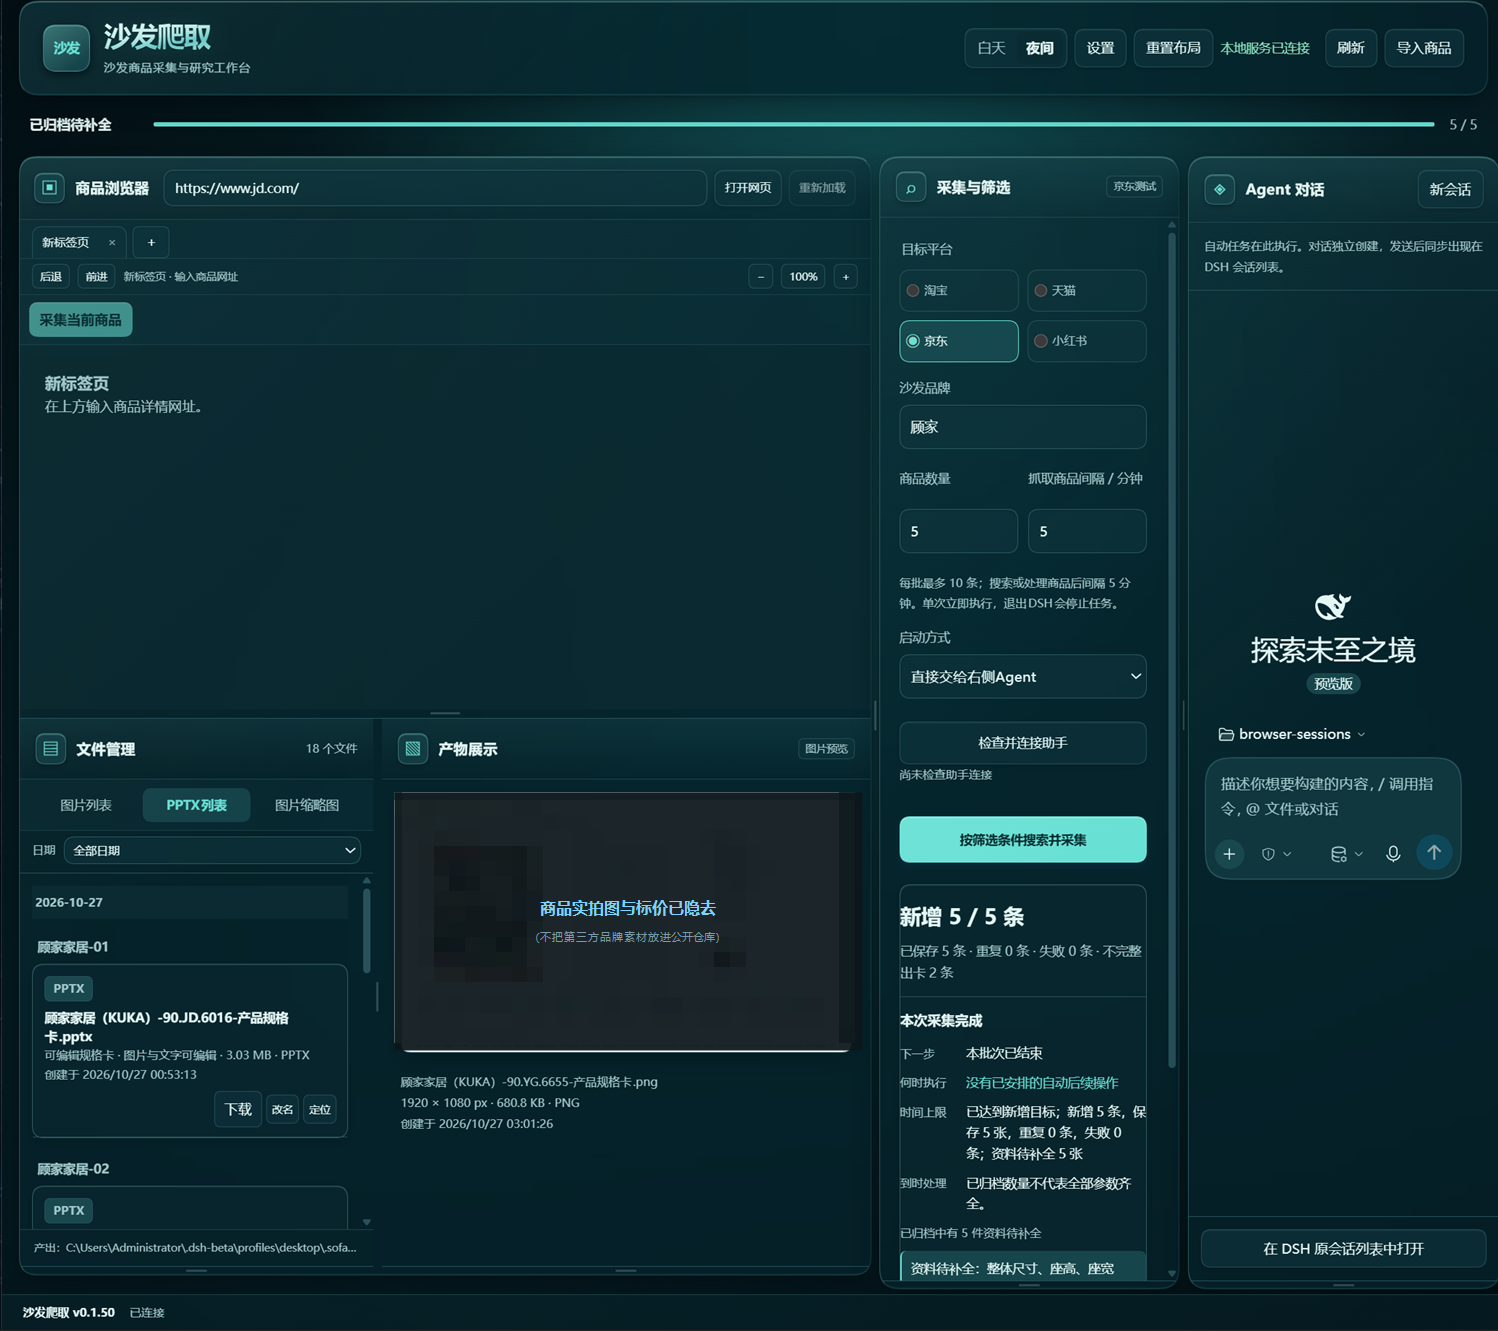Open the 启动方式 dropdown 直接交给右侧Agent

tap(1023, 677)
